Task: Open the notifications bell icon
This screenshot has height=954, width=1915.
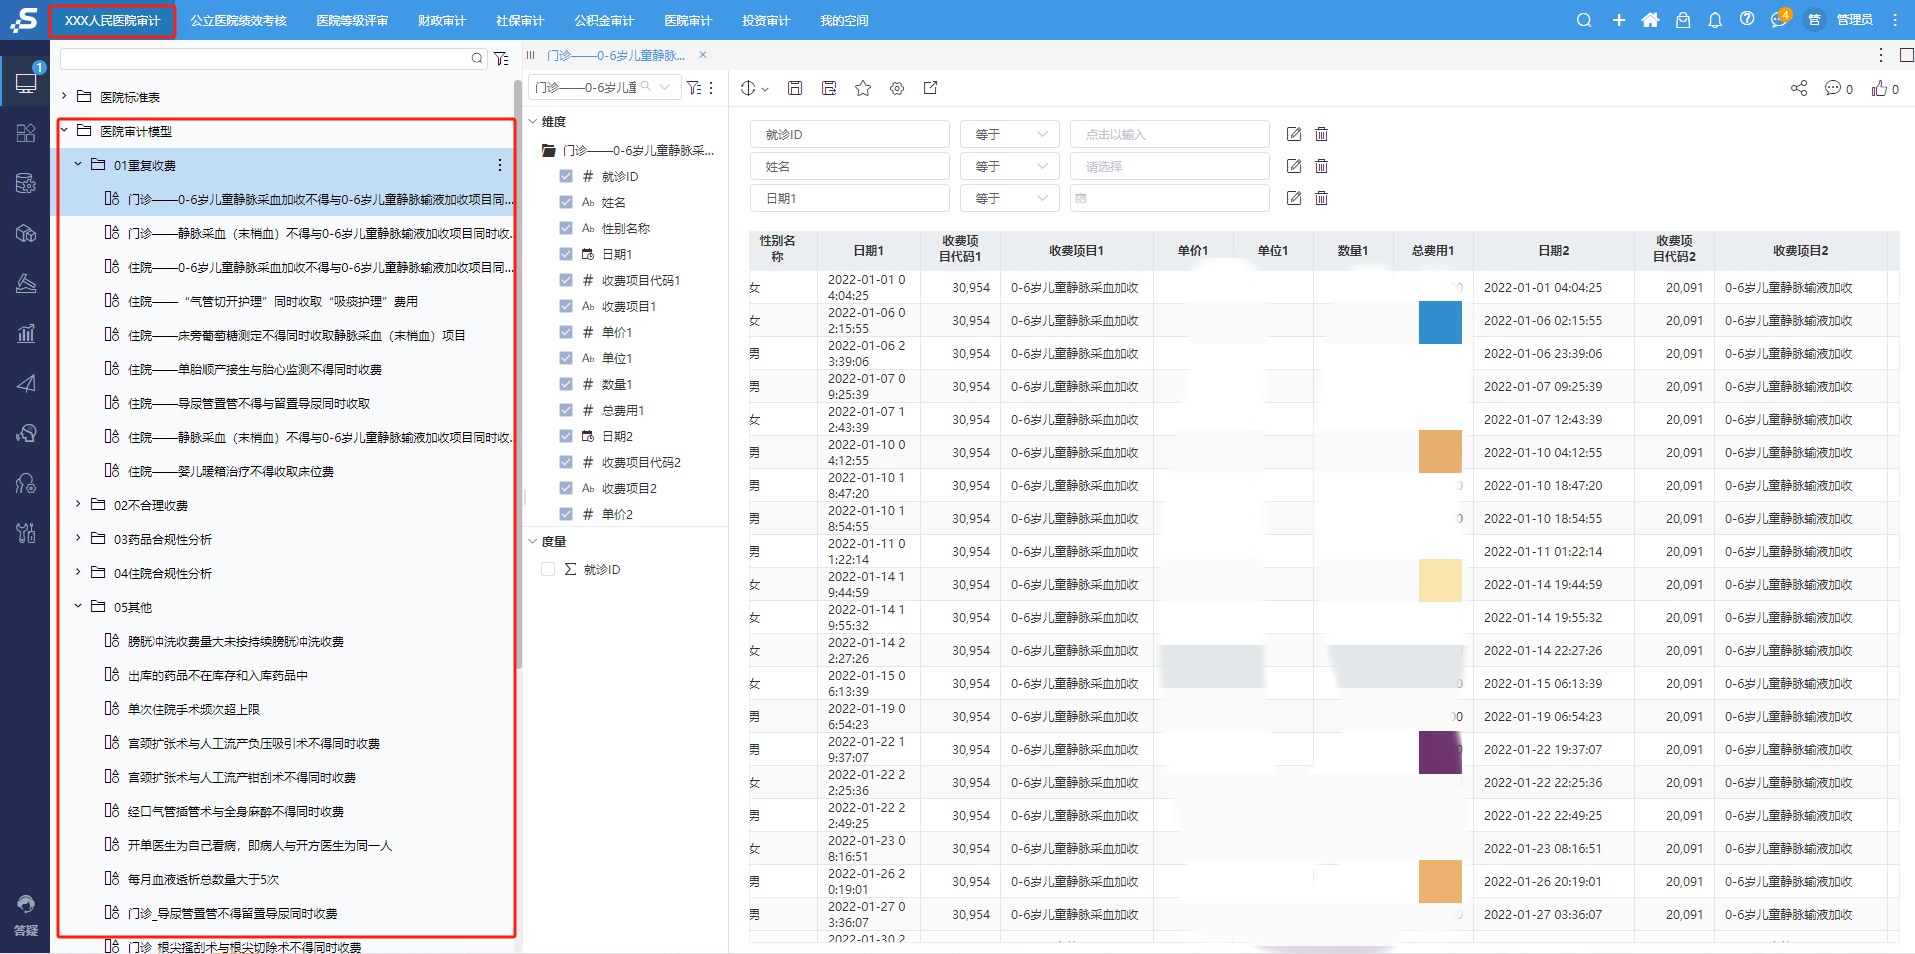Action: pyautogui.click(x=1714, y=19)
